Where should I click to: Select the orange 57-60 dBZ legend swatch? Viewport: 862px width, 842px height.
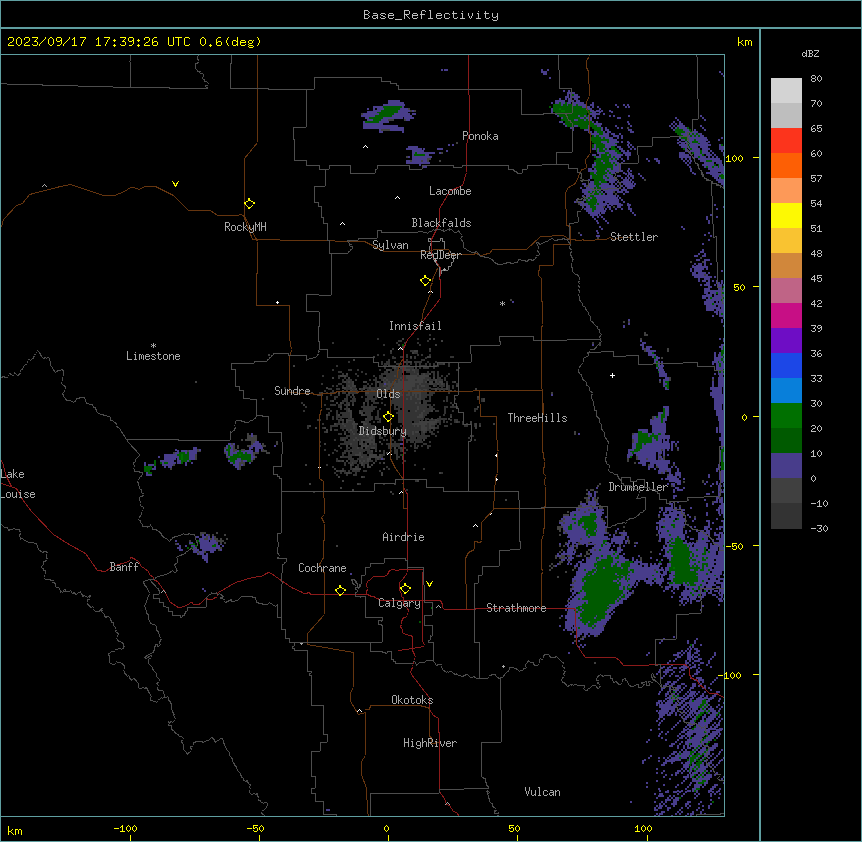786,165
